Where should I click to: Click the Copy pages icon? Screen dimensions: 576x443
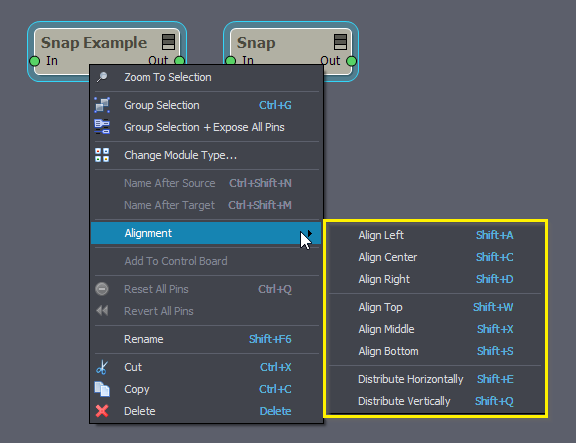(x=102, y=389)
